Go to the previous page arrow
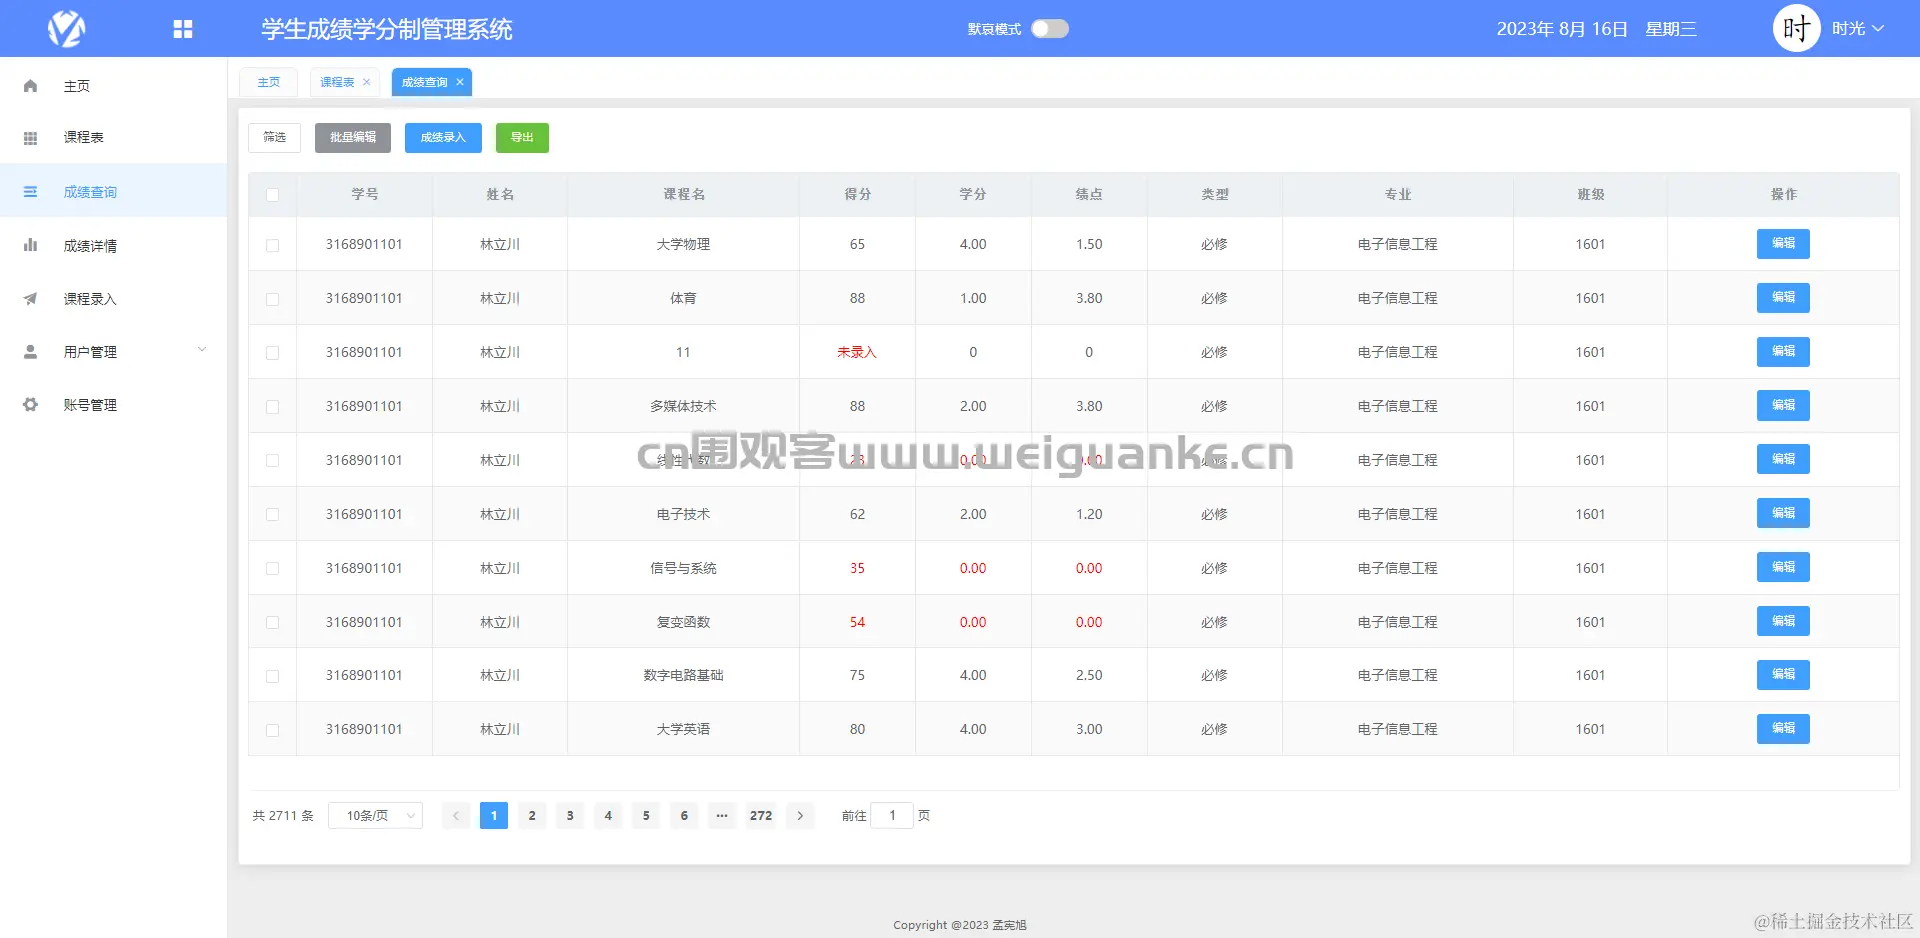The height and width of the screenshot is (938, 1920). click(456, 816)
